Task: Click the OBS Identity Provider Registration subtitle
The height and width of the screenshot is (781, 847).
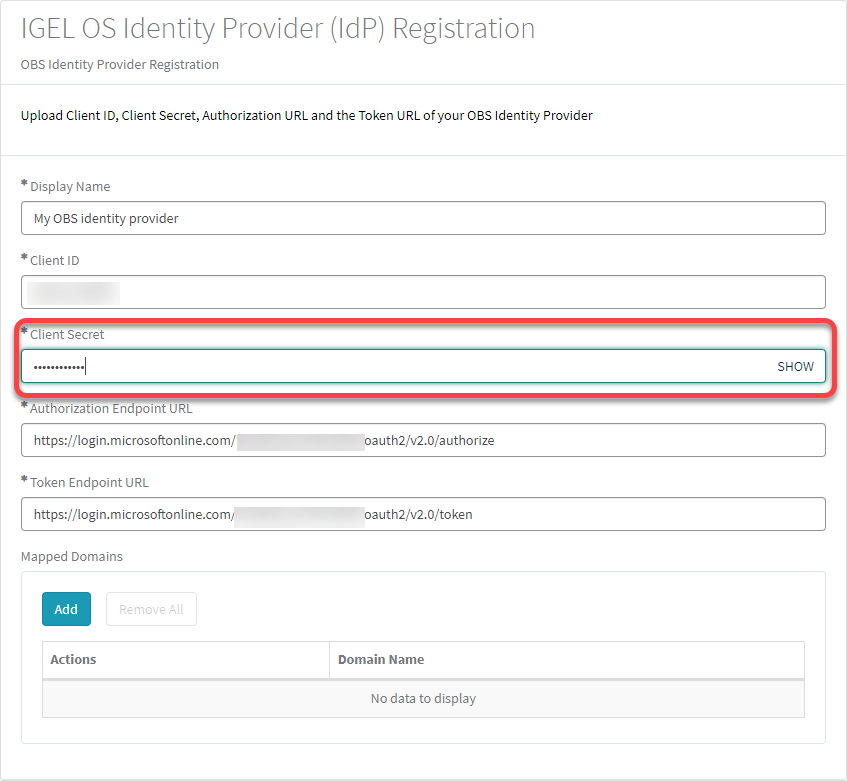Action: 120,64
